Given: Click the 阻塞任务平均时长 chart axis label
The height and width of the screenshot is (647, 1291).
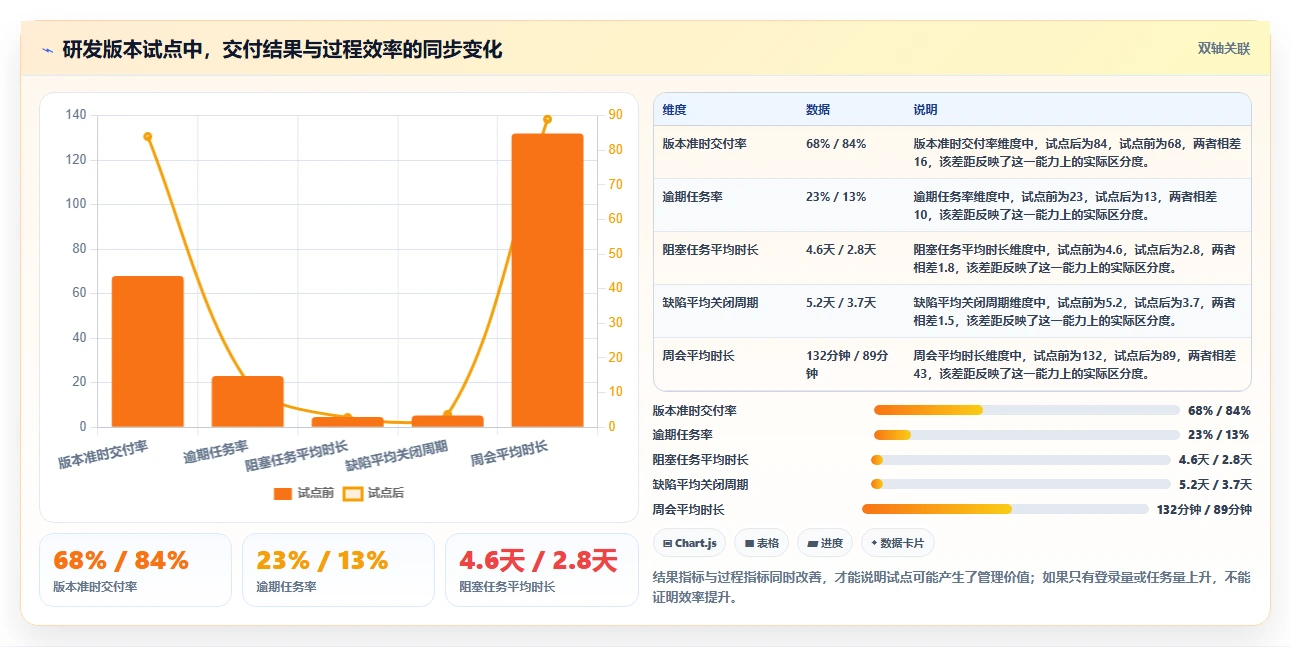Looking at the screenshot, I should 297,456.
